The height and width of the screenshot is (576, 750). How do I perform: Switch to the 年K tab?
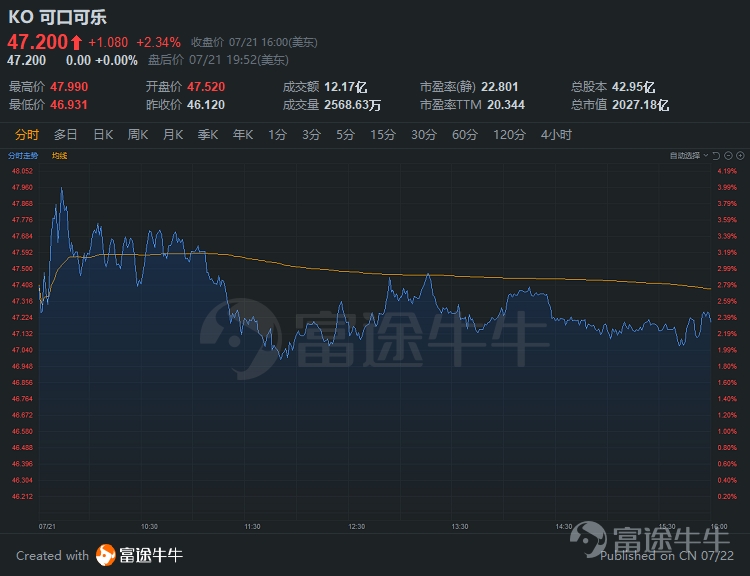coord(243,135)
